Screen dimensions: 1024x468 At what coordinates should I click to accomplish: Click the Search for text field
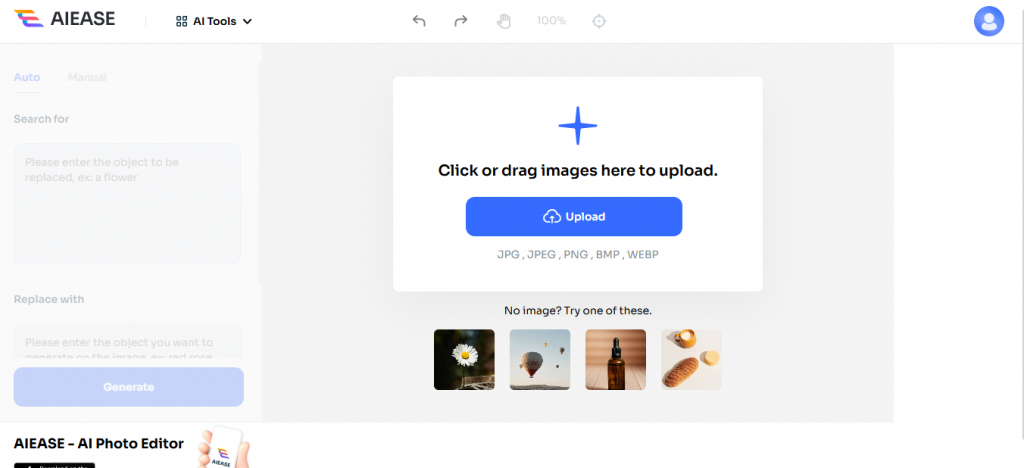tap(127, 203)
